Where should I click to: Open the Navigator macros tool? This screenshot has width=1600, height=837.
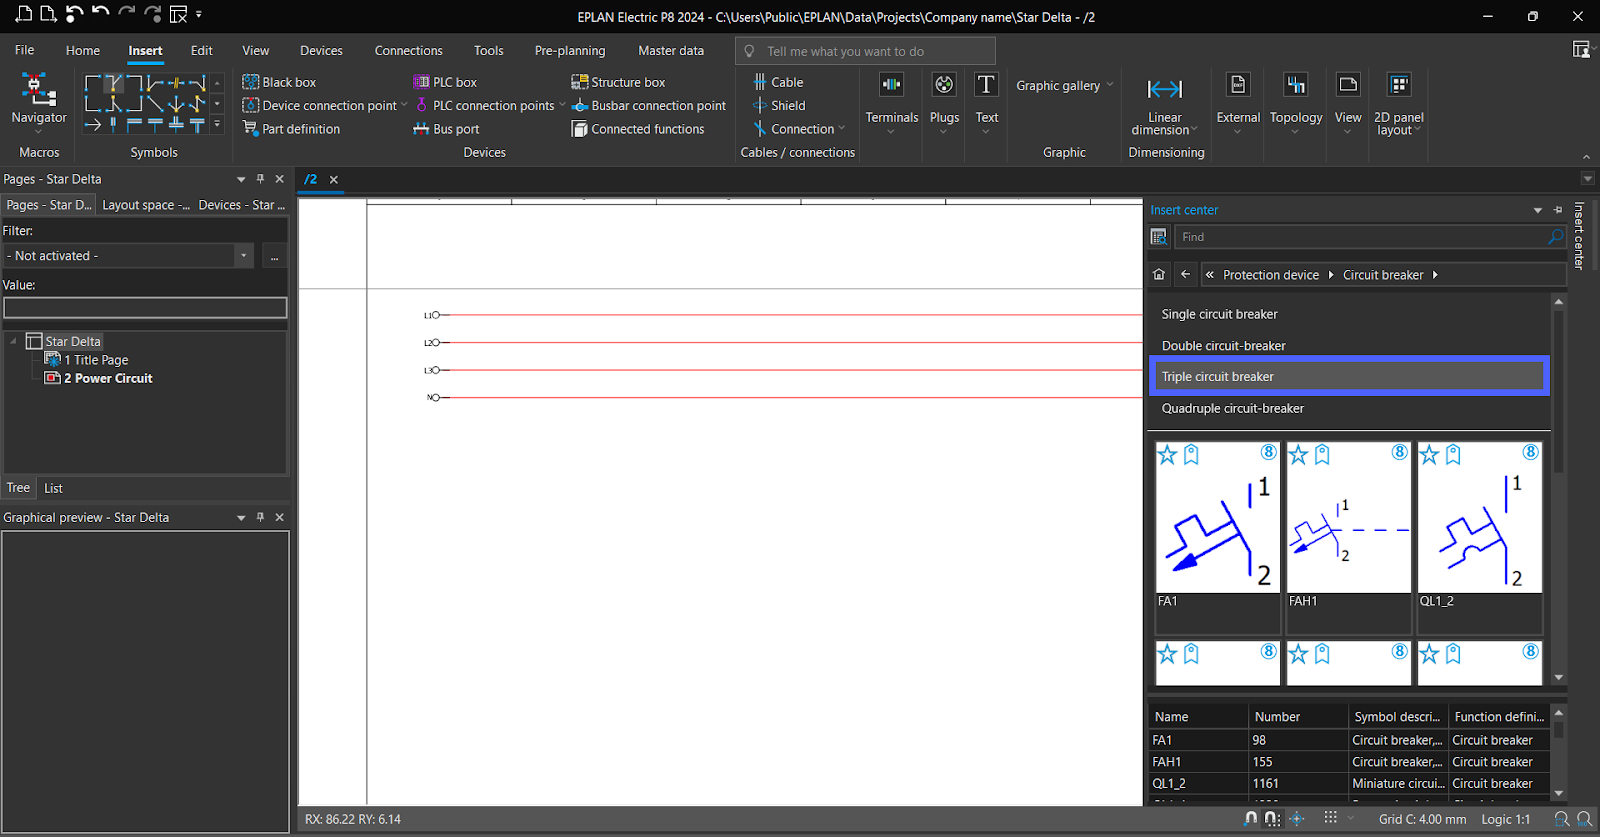(x=39, y=99)
